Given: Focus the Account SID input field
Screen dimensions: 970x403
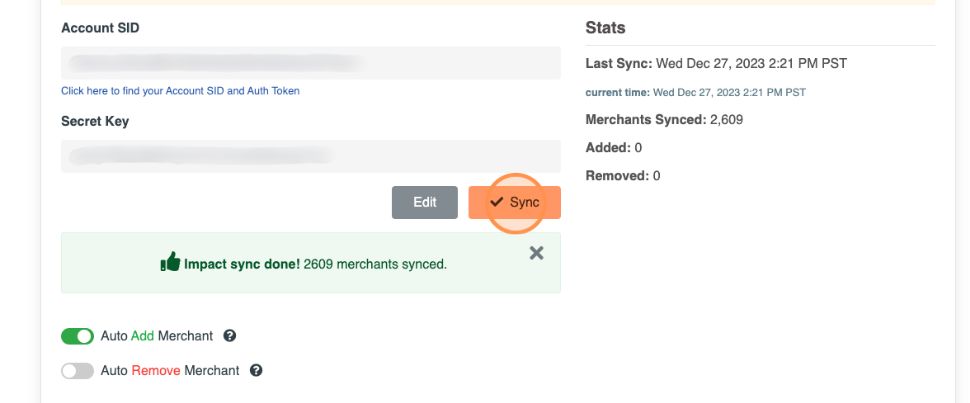Looking at the screenshot, I should (310, 63).
